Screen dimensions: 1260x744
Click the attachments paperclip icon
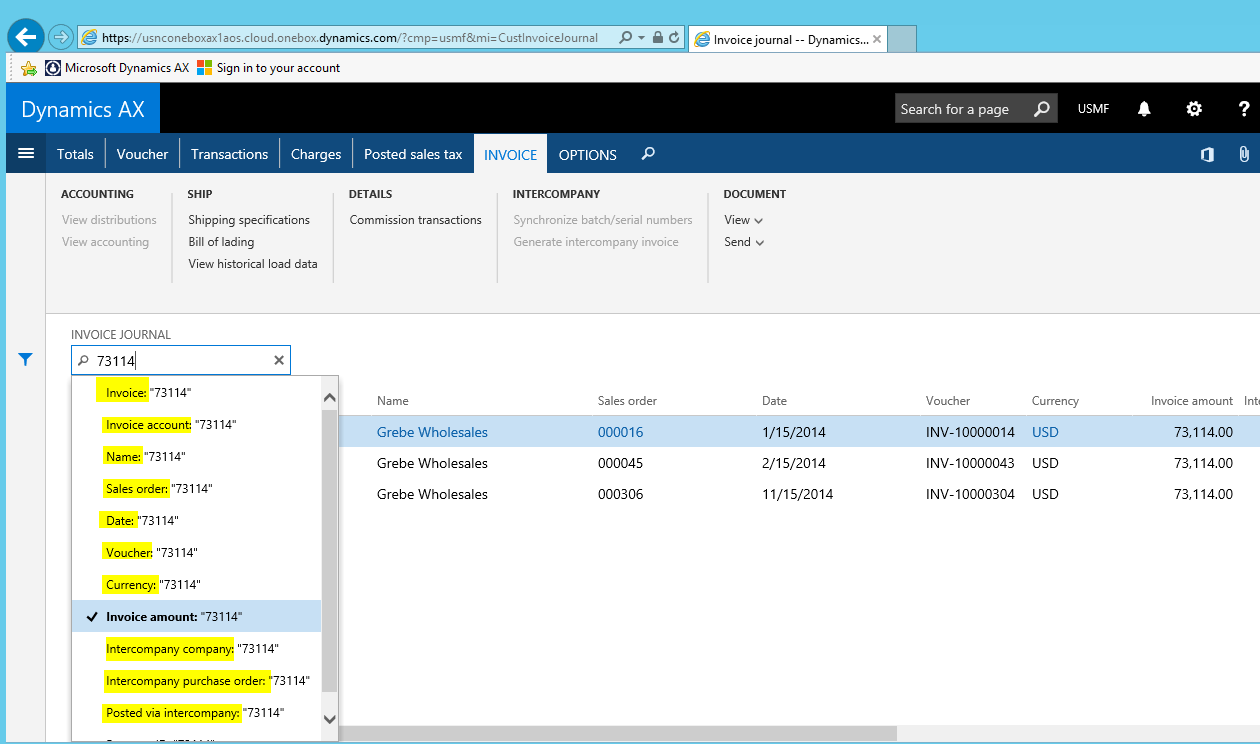click(x=1243, y=154)
